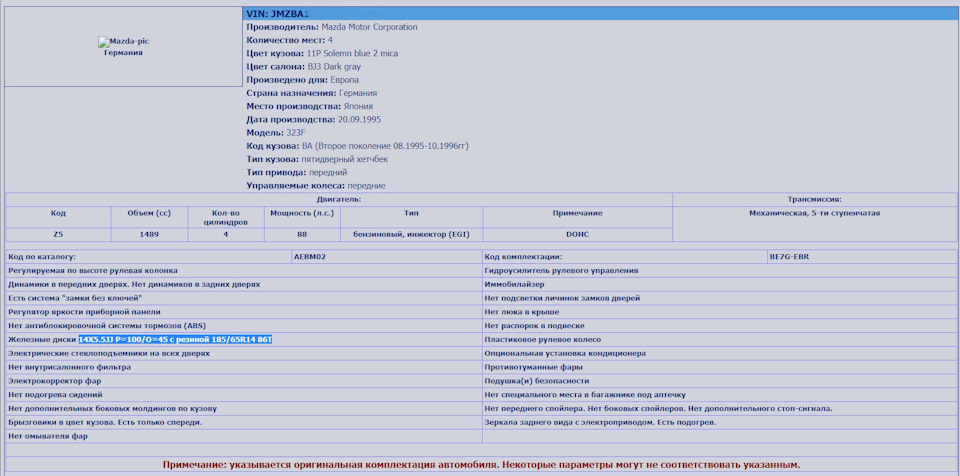Click body type "пятидверный хетчбек"
The image size is (960, 476).
tap(345, 159)
